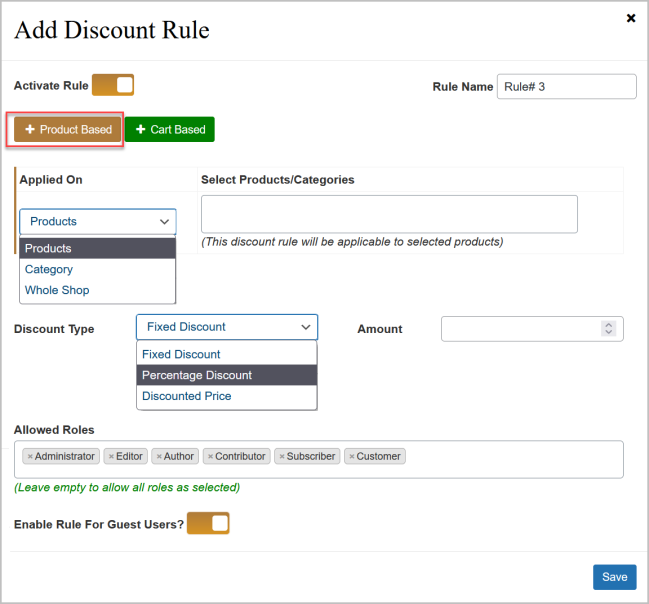Close the Add Discount Rule dialog

coord(631,18)
